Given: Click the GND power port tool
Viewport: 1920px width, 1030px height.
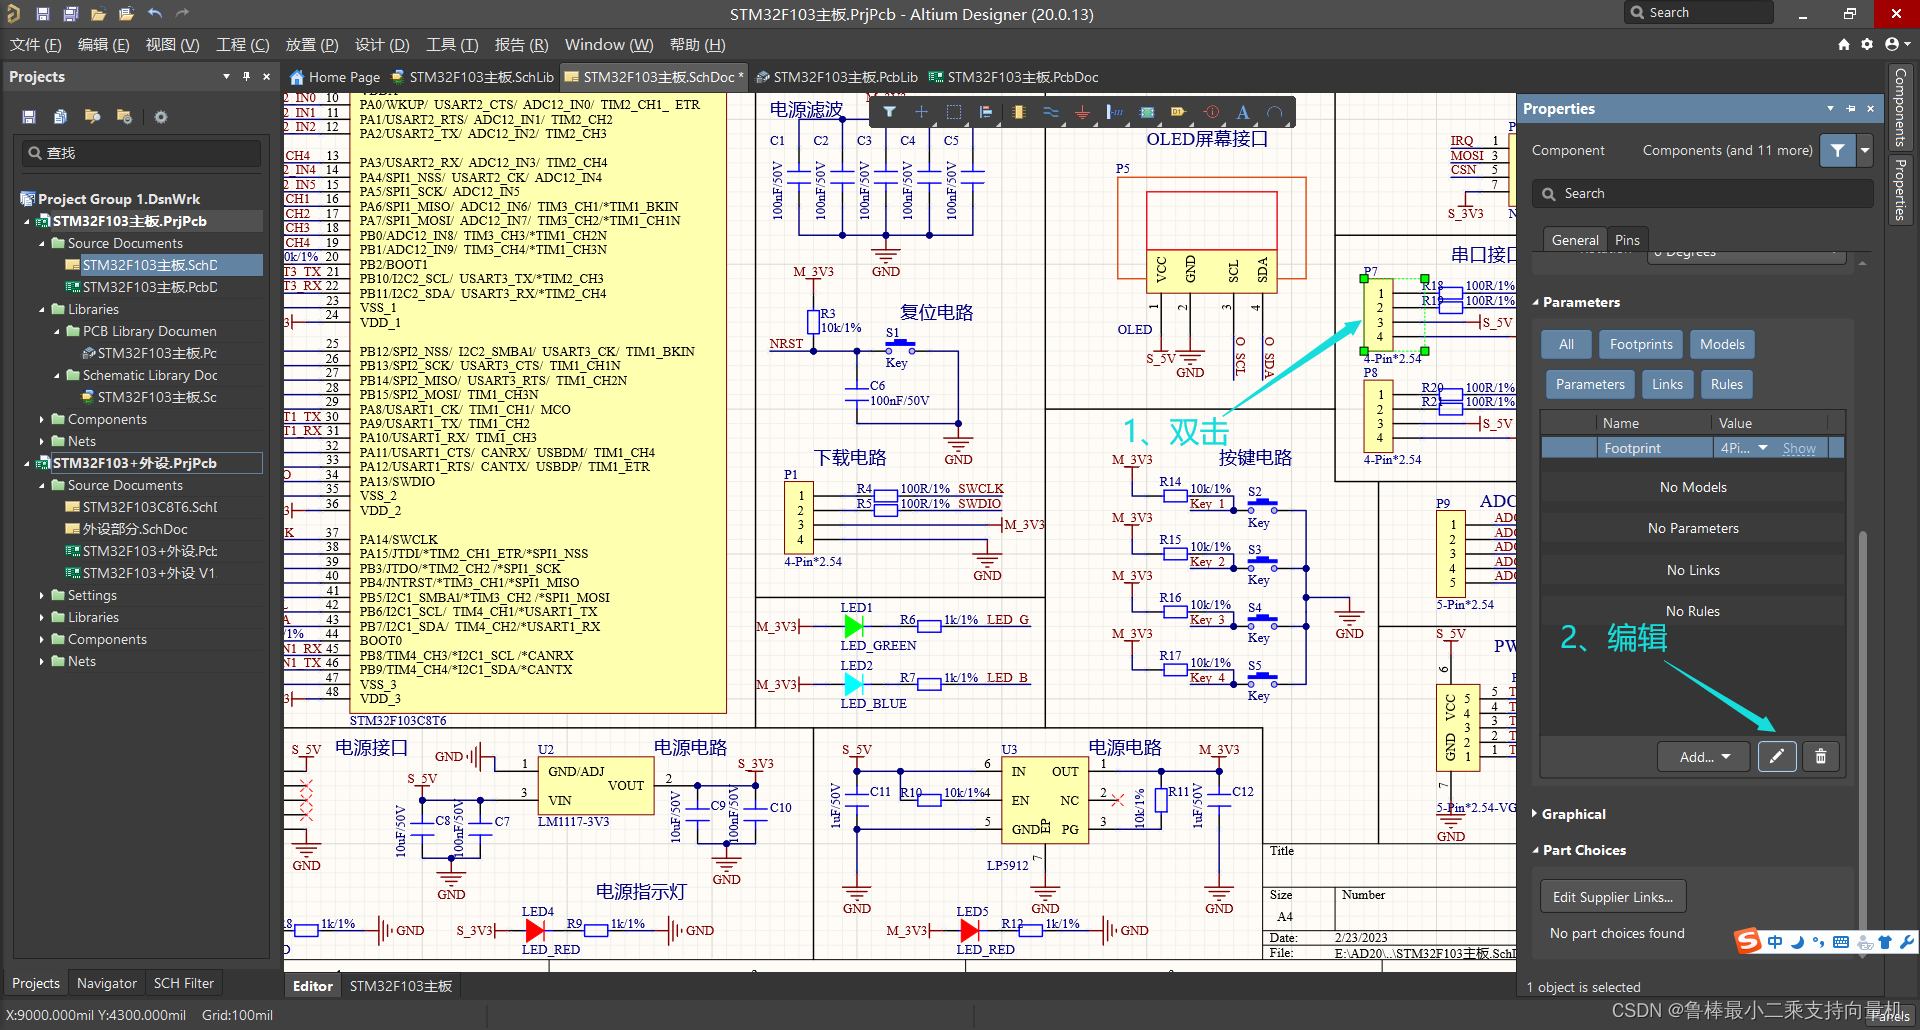Looking at the screenshot, I should (1082, 112).
